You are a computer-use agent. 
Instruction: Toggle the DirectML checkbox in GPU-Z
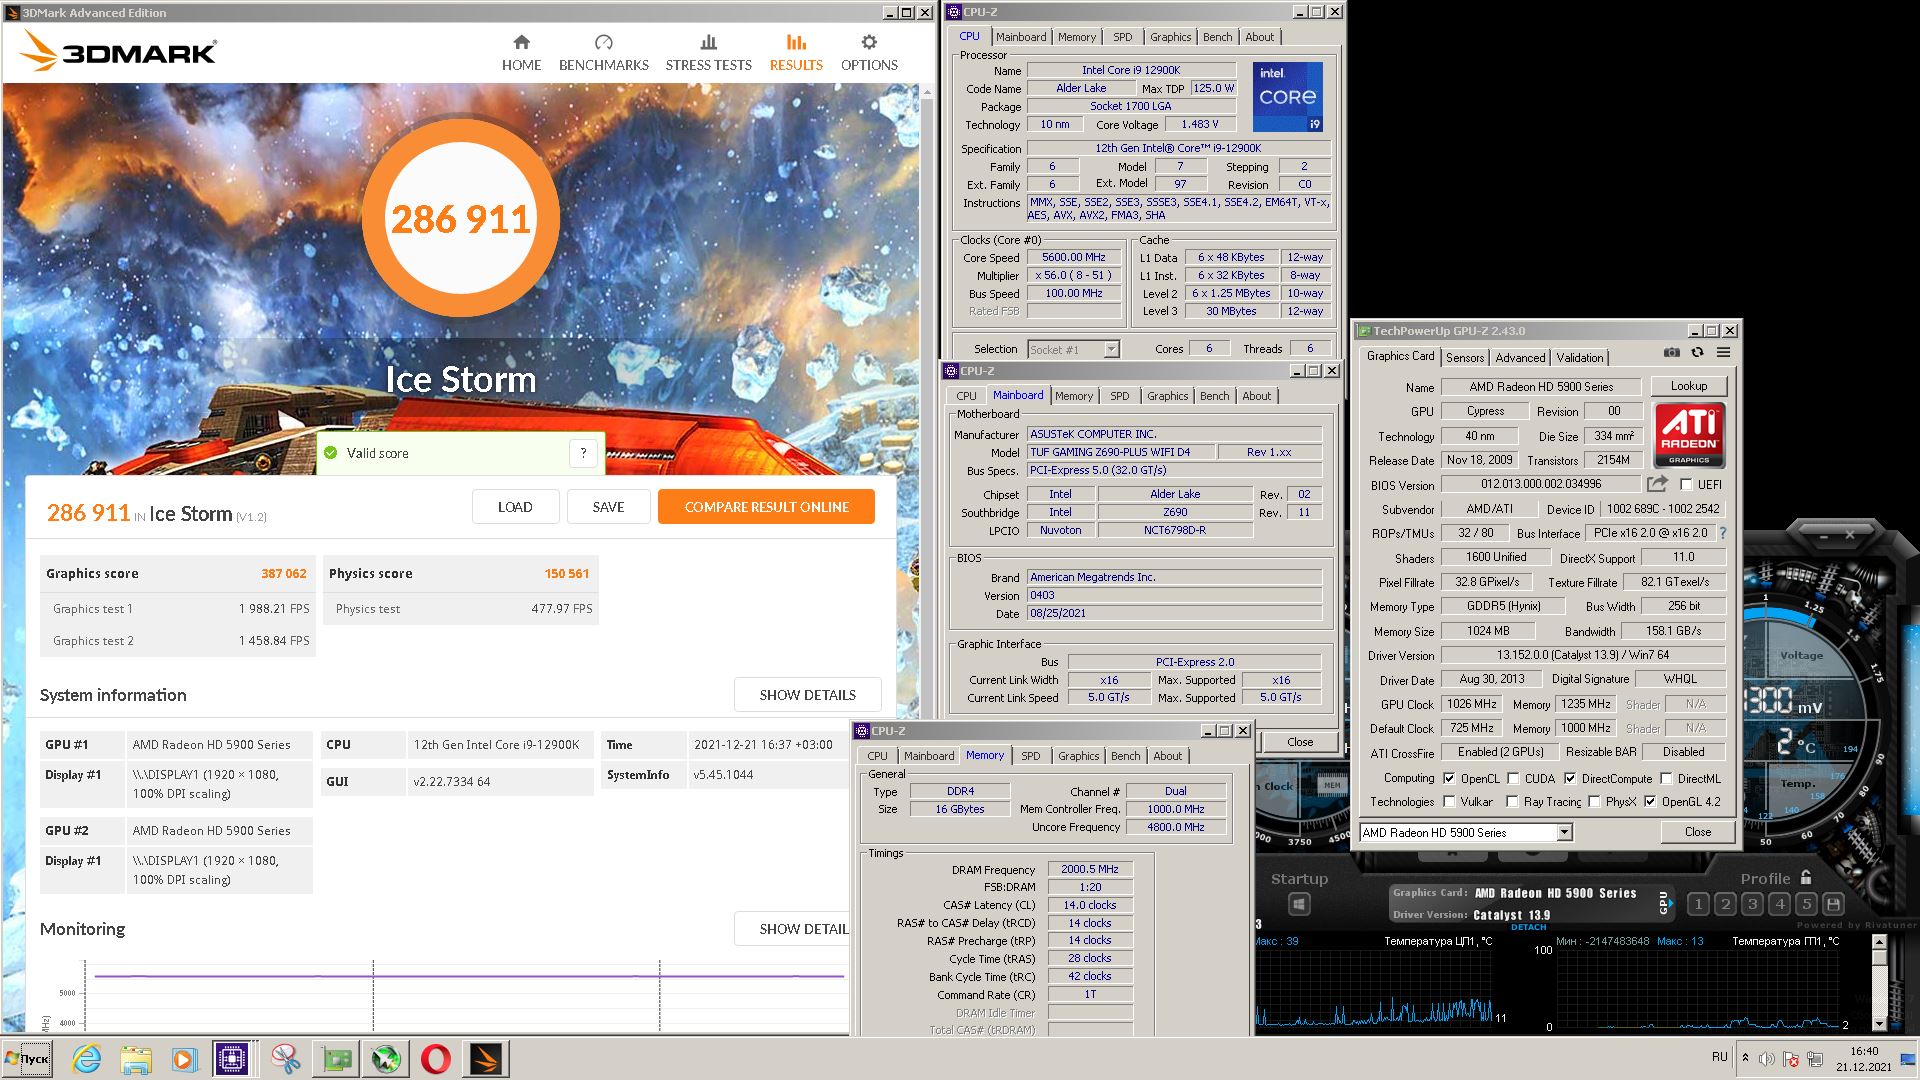tap(1666, 778)
